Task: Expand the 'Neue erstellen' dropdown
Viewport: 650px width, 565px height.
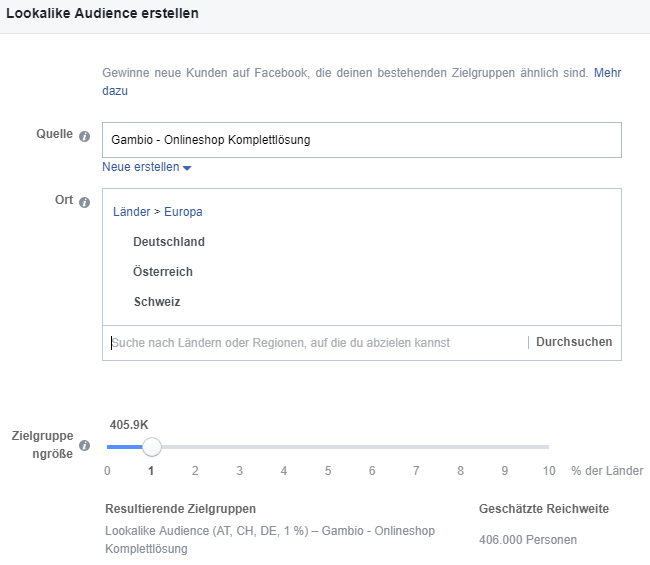Action: pyautogui.click(x=146, y=167)
